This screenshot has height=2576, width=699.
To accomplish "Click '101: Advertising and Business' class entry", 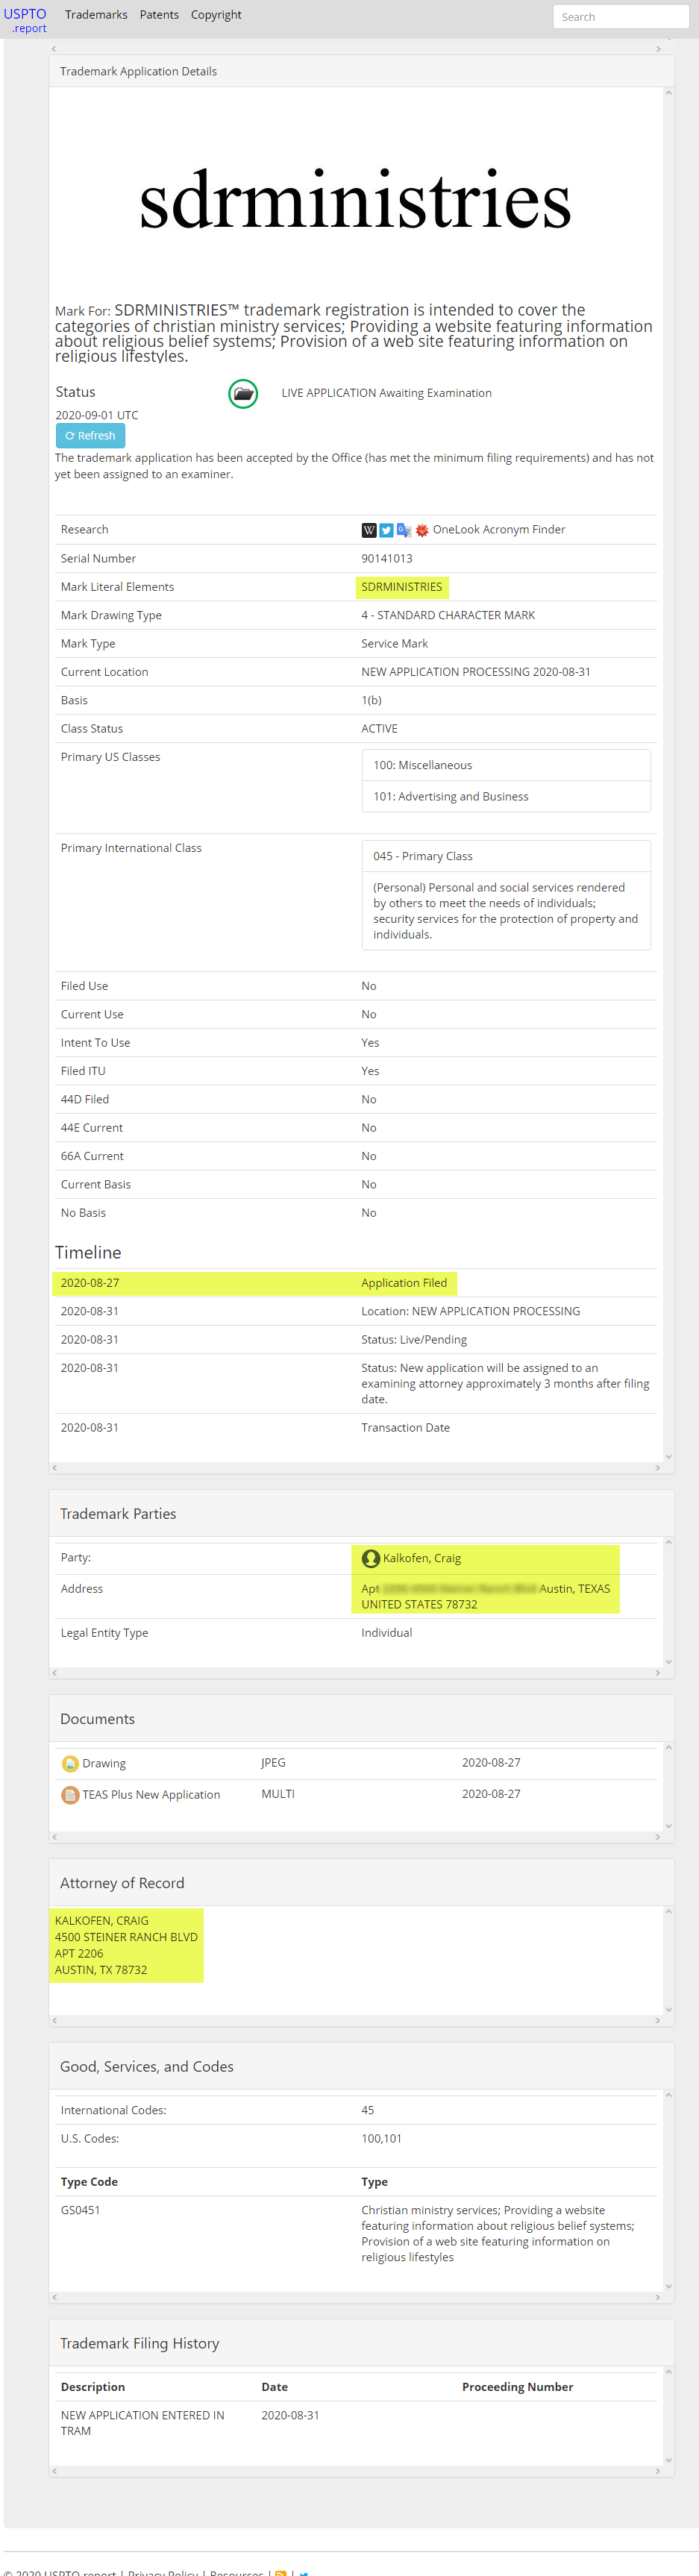I will (x=506, y=797).
